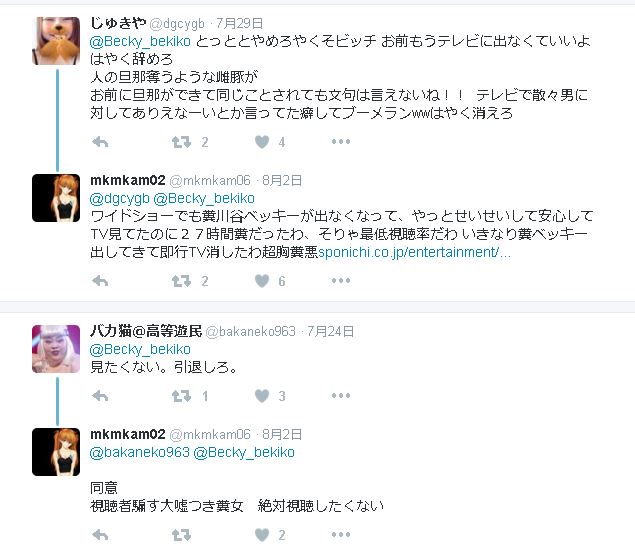Image resolution: width=635 pixels, height=548 pixels.
Task: Open more options on the sponichi link tweet
Action: click(x=341, y=281)
